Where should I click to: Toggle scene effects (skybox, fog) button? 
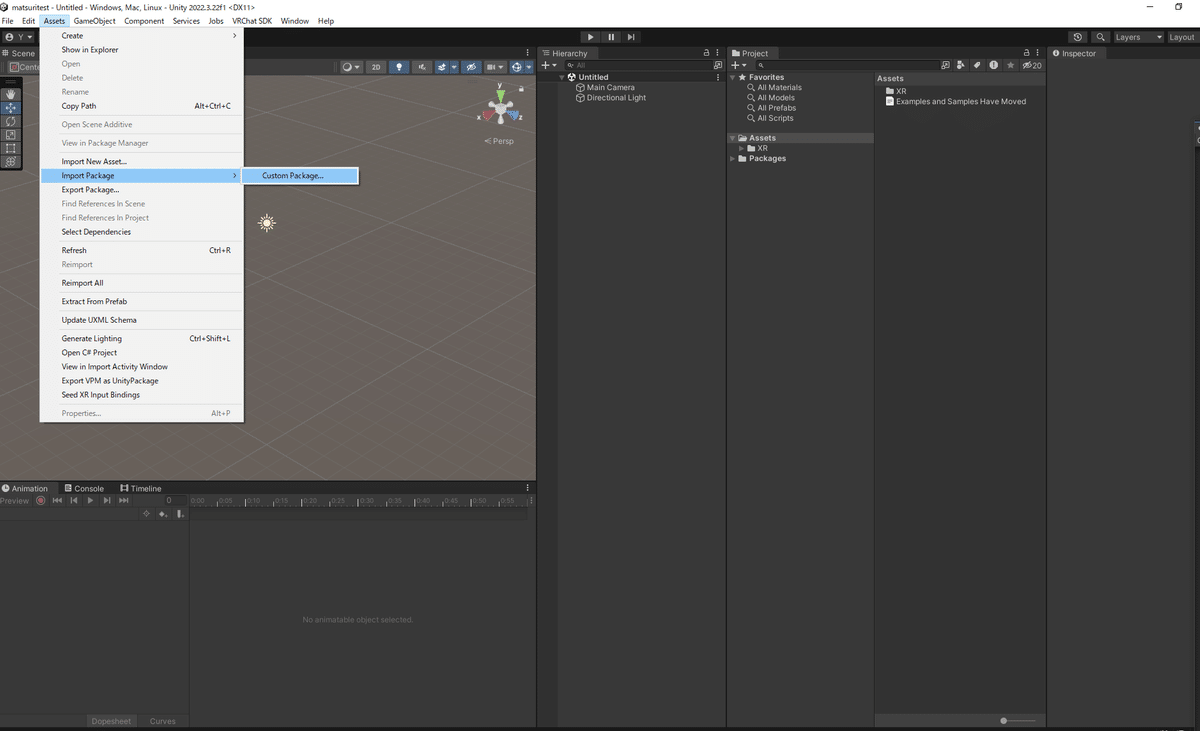(442, 67)
